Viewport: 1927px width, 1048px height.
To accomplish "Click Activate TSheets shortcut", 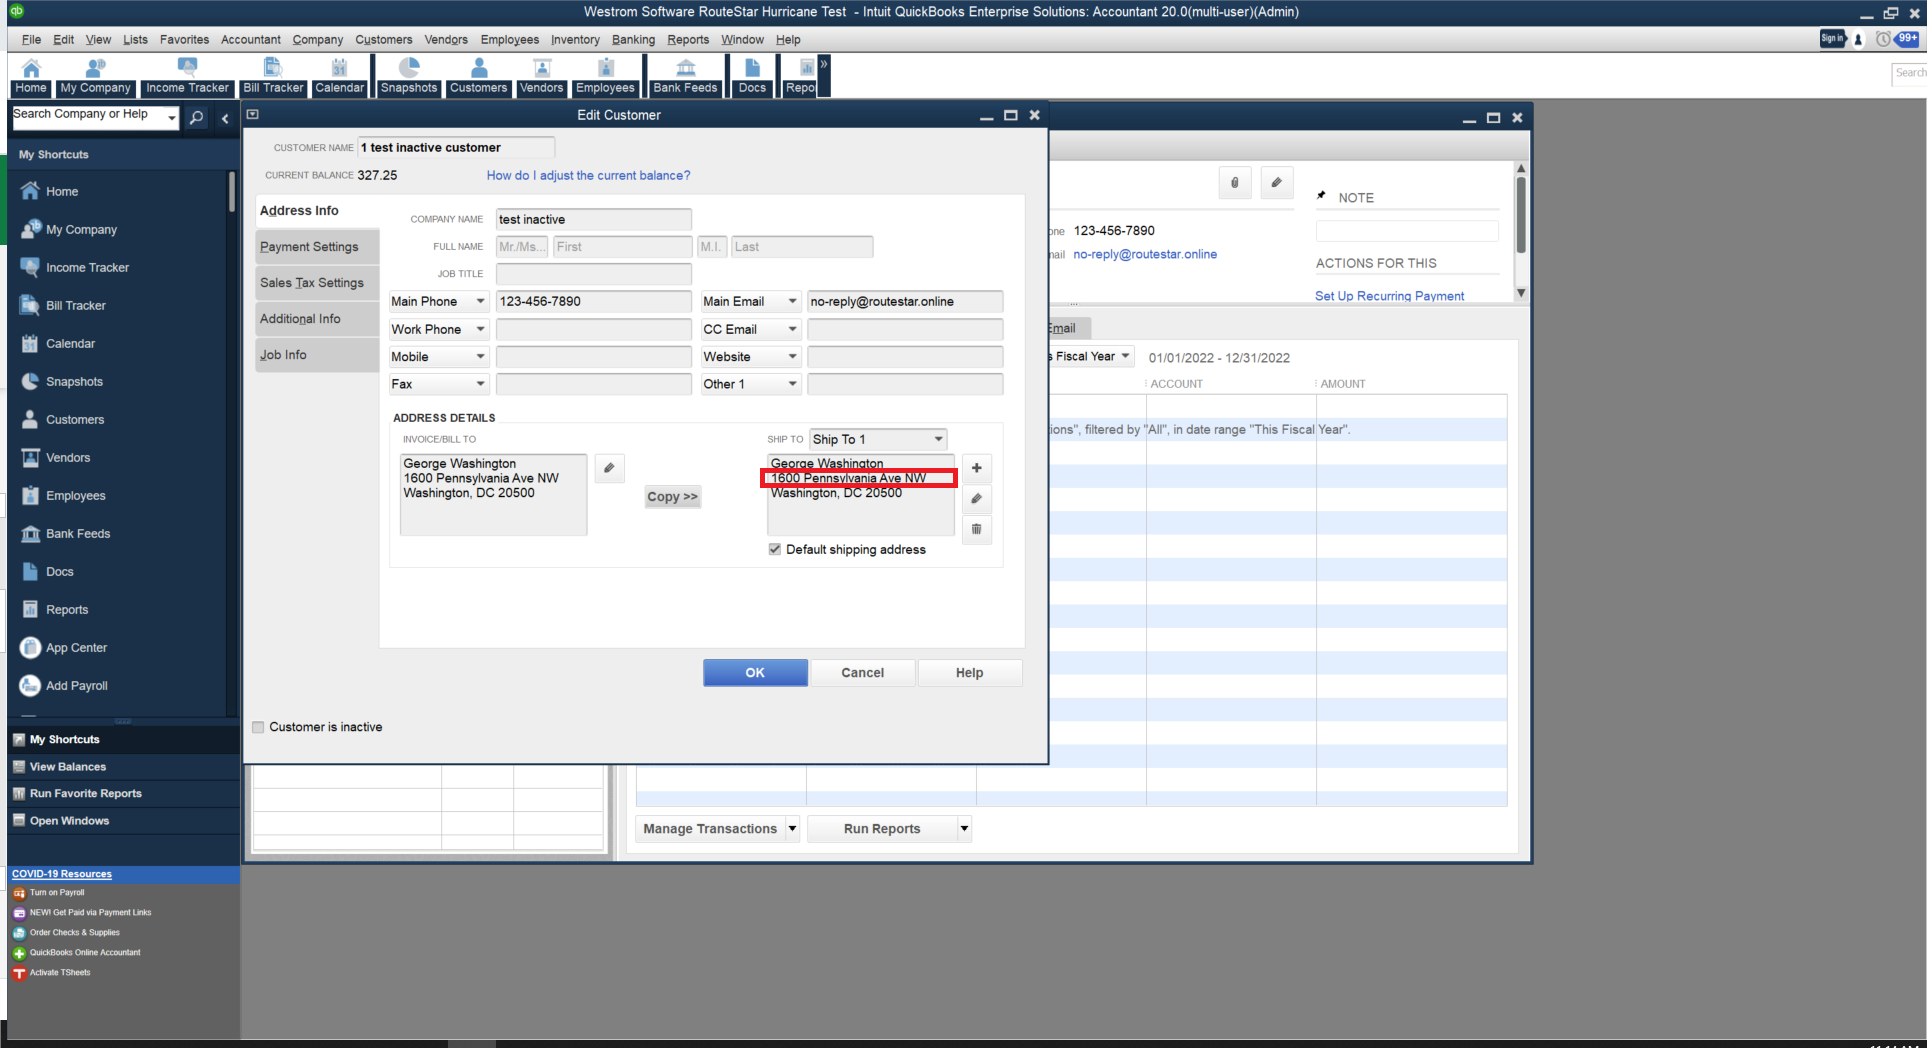I will tap(60, 973).
